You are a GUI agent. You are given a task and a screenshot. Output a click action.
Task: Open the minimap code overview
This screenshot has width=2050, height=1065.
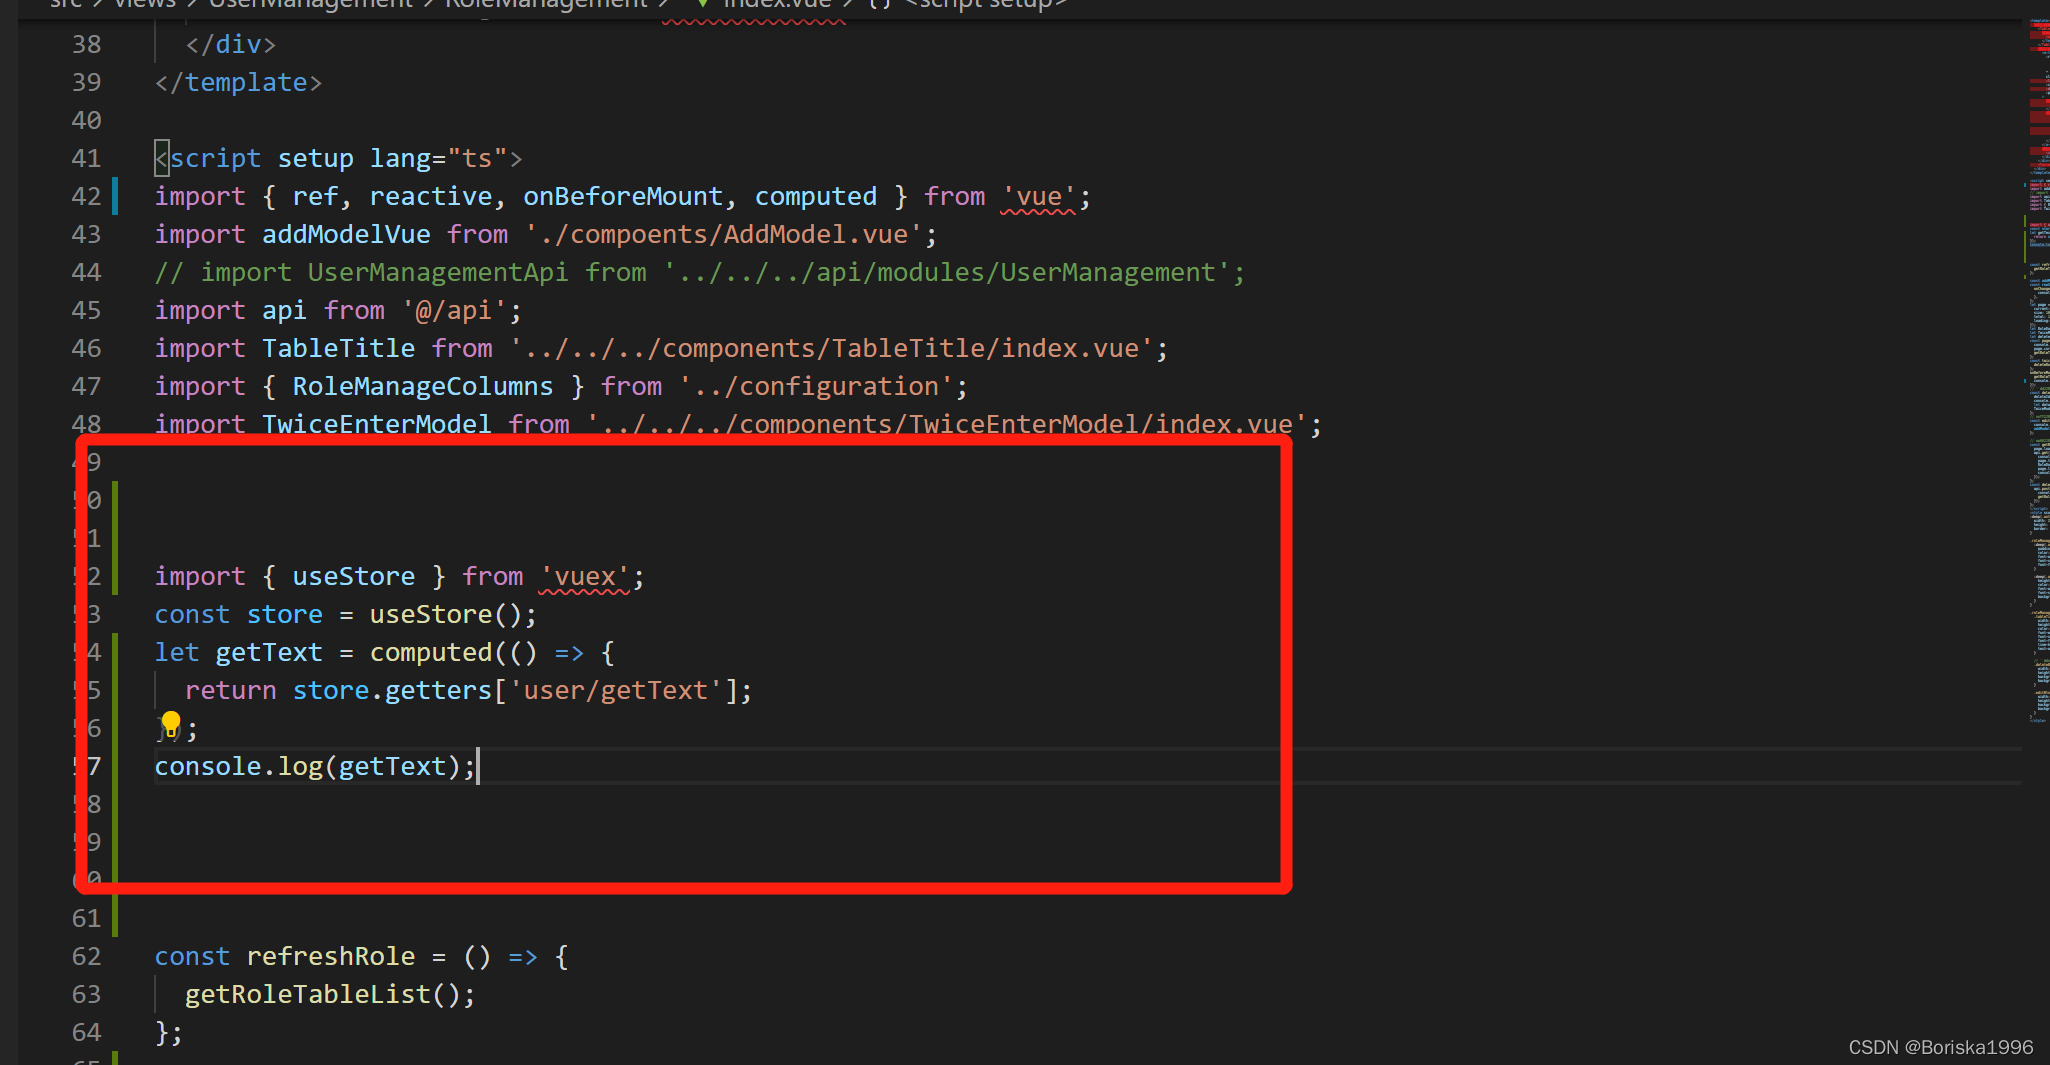(2038, 370)
